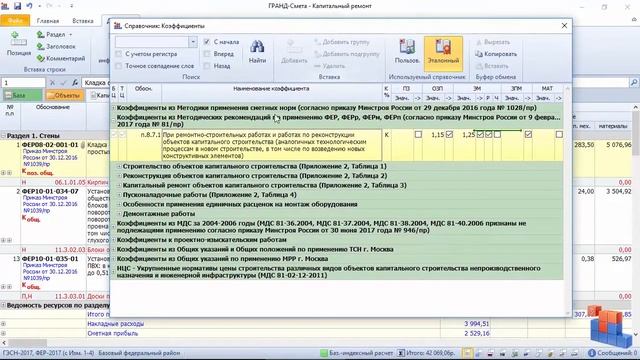Click the ФЕР08-02-001-01 position code

click(x=50, y=145)
